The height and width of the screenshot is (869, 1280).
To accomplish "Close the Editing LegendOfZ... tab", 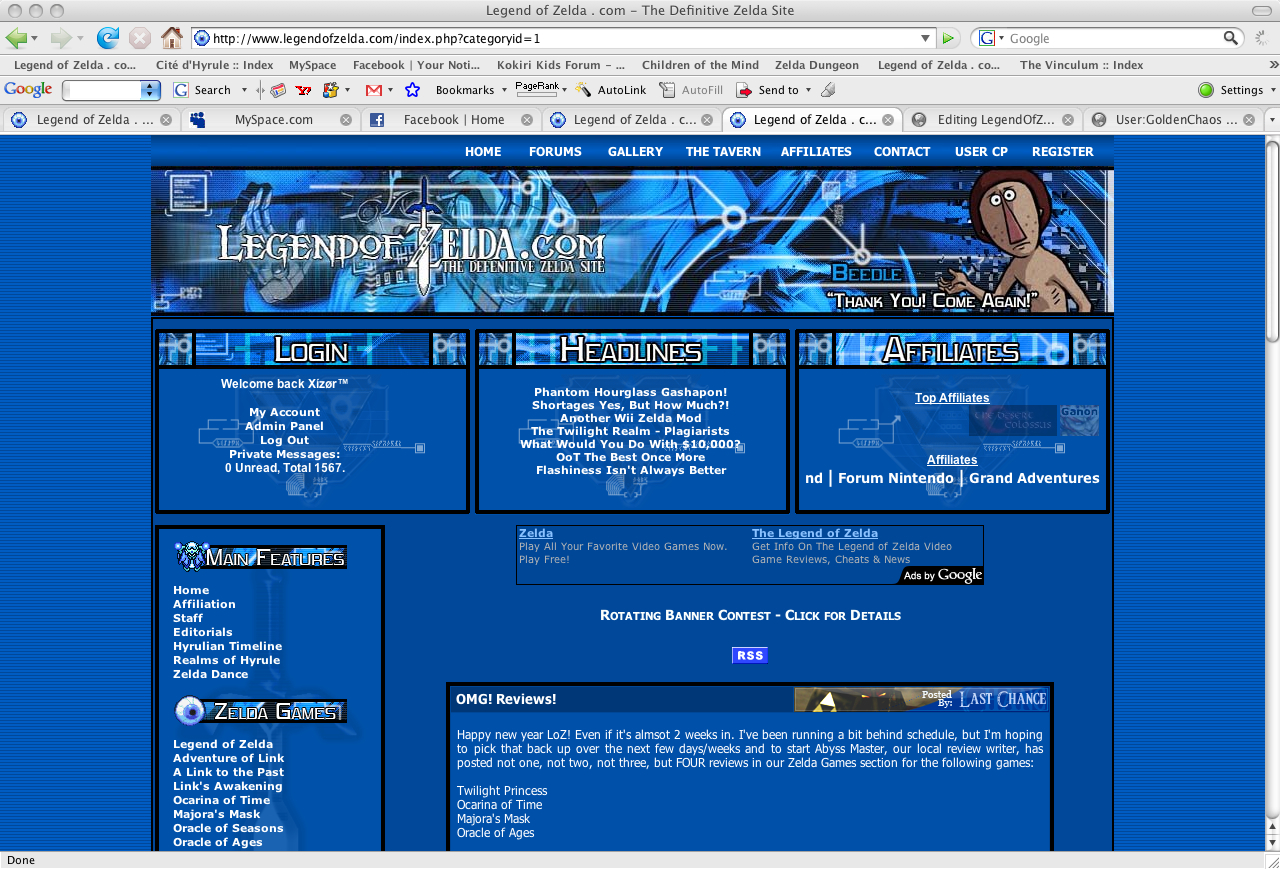I will [x=1067, y=120].
